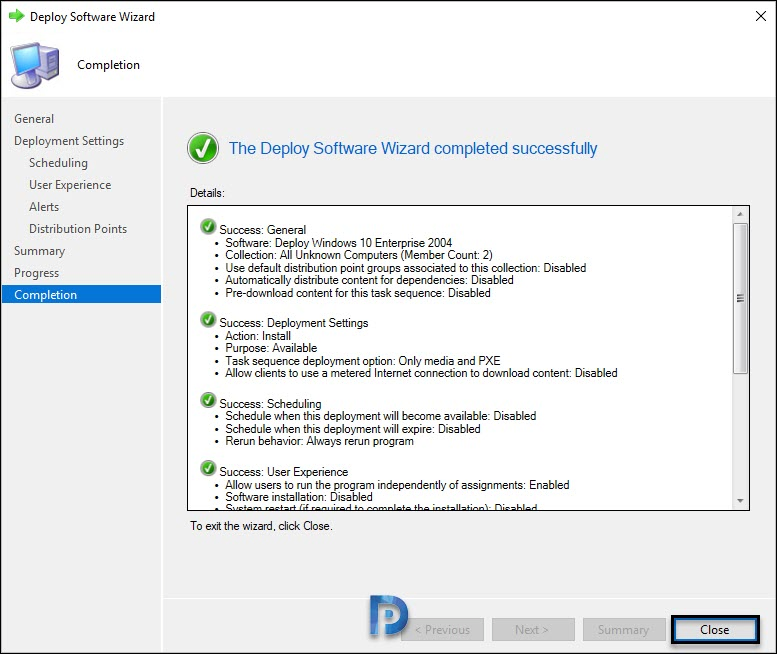Viewport: 777px width, 654px height.
Task: Select General in the wizard sidebar
Action: click(34, 119)
